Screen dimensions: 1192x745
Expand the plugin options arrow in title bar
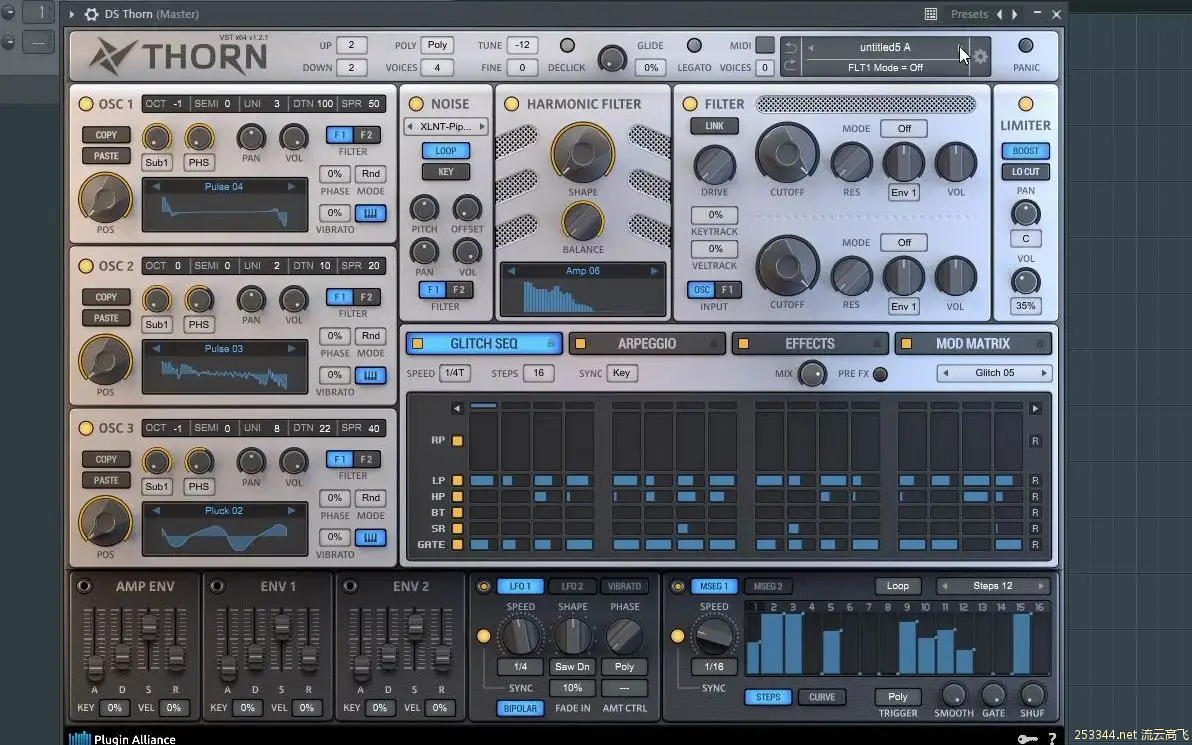72,14
